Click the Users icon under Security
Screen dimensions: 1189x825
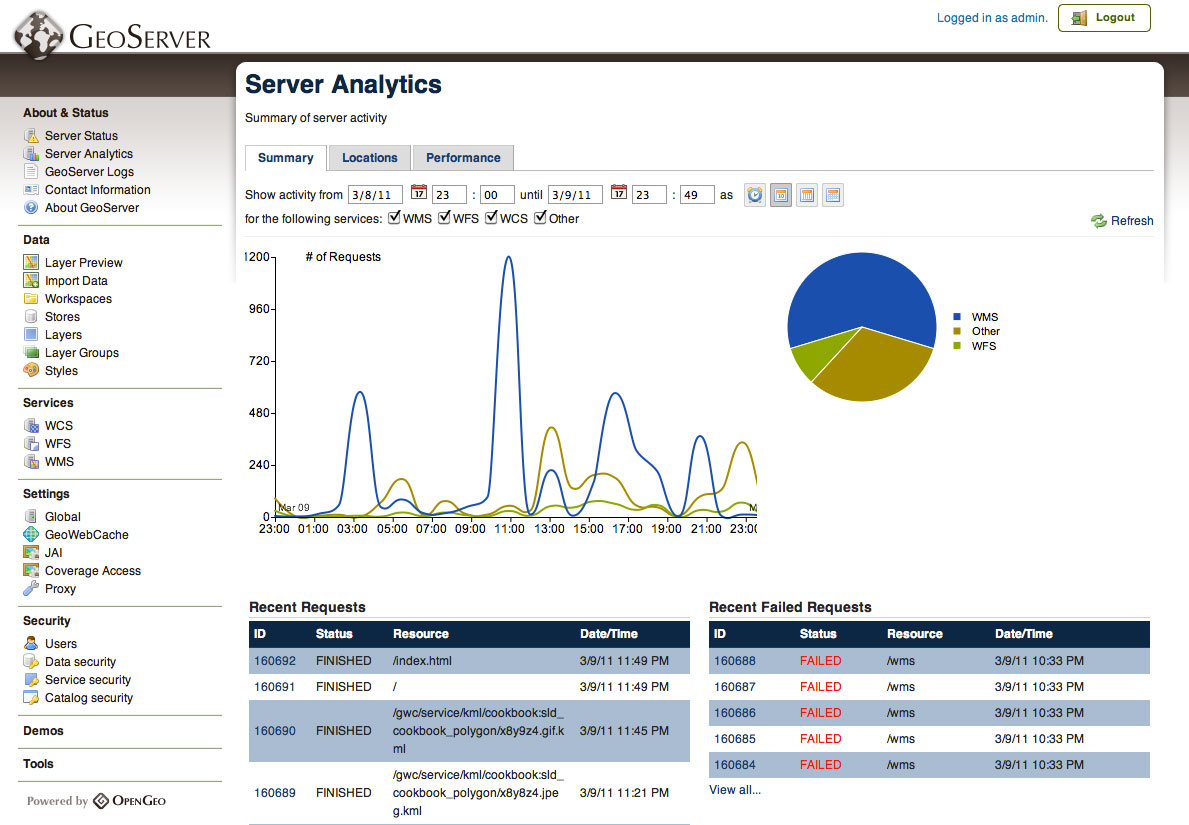click(x=31, y=644)
